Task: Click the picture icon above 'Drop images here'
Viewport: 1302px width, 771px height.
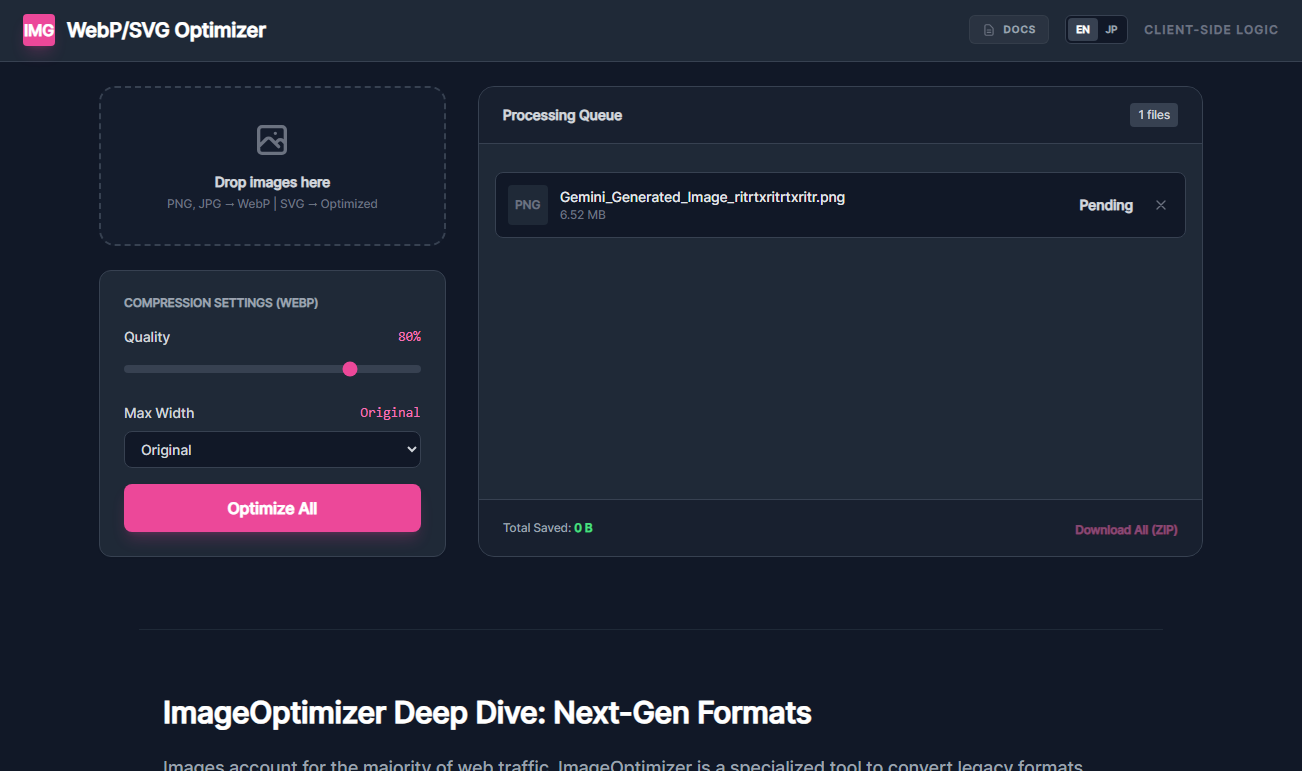Action: [x=272, y=139]
